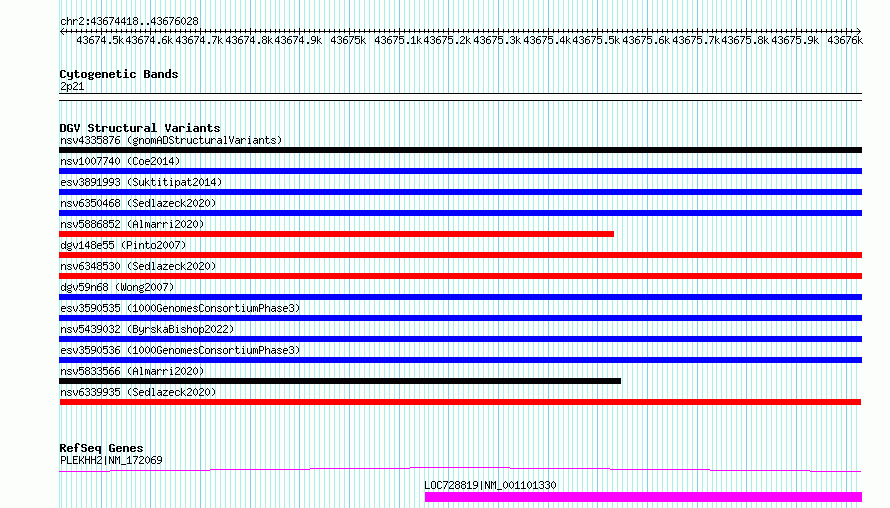
Task: Open variant esv3891993 (Suktitipat2014) label
Action: click(141, 182)
